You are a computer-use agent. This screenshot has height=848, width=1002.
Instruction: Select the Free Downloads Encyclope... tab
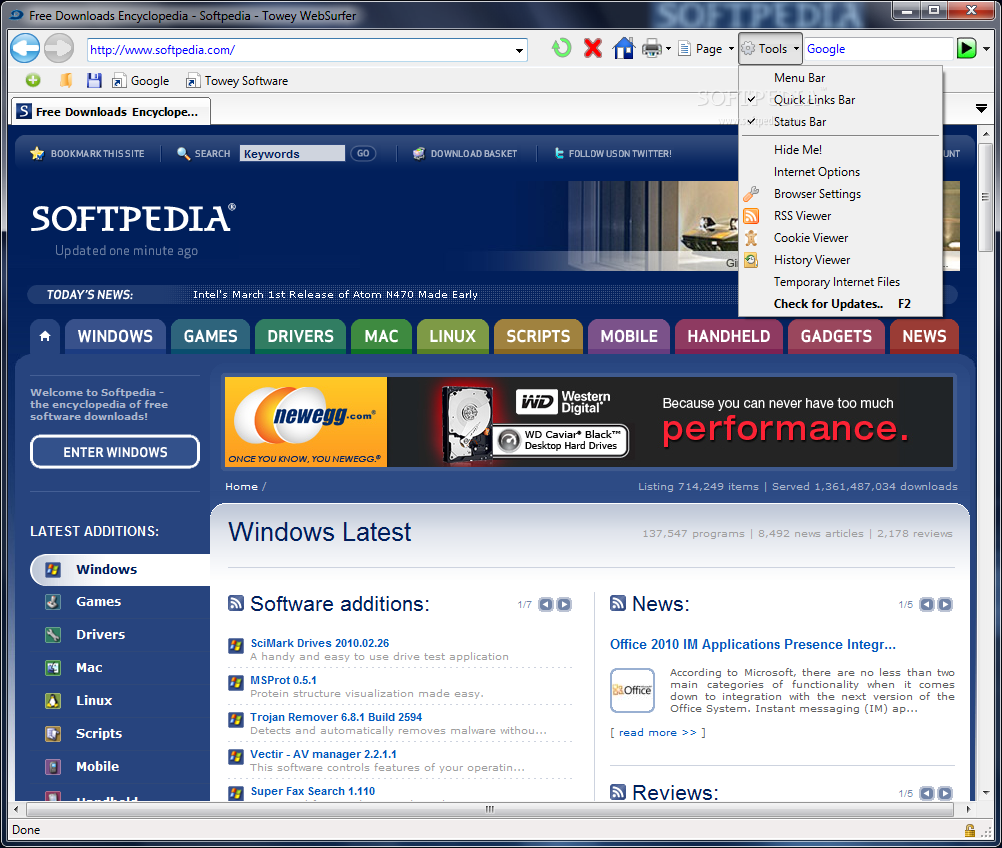click(111, 111)
